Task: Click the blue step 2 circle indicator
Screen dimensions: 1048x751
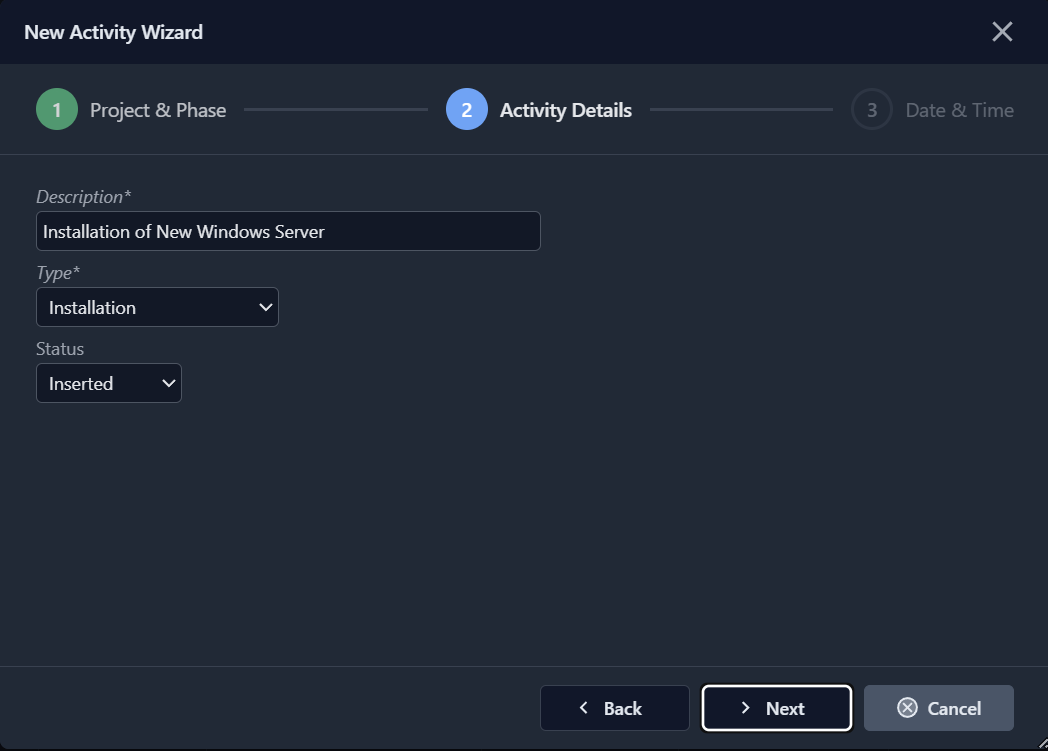Action: 465,109
